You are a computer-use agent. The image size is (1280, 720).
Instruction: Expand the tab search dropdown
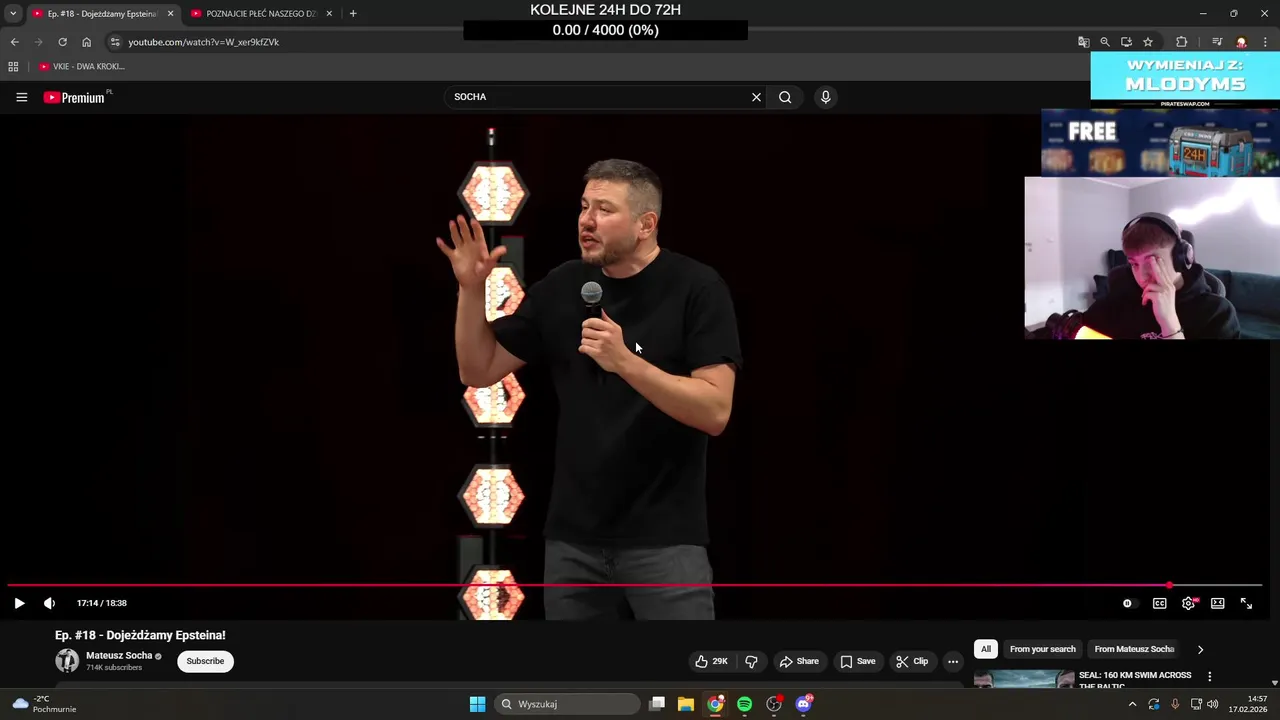pyautogui.click(x=12, y=14)
